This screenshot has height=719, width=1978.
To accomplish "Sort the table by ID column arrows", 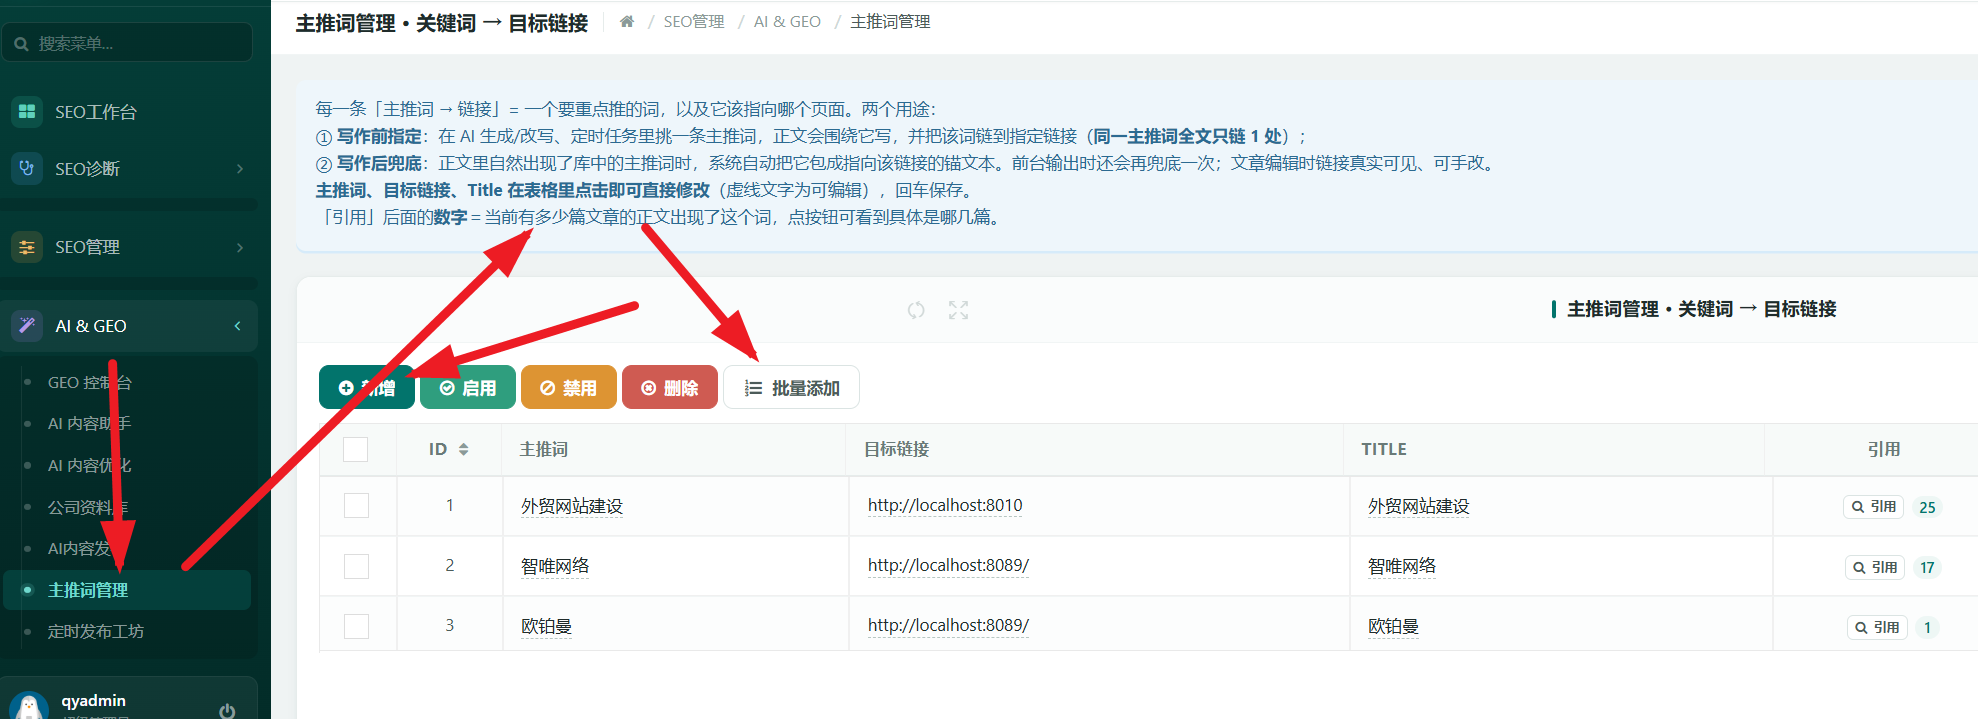I will [463, 449].
